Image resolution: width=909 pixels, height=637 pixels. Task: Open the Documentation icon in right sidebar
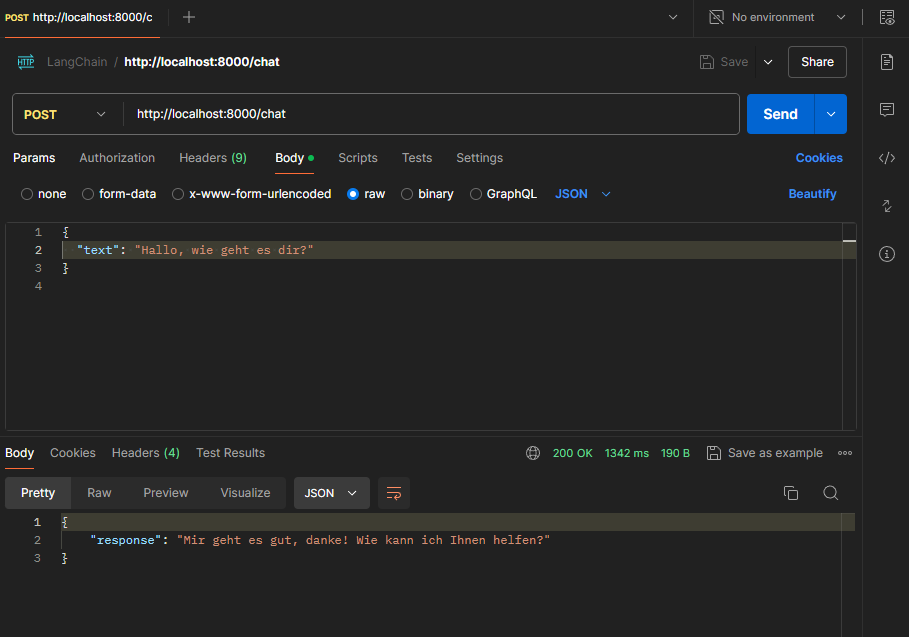pyautogui.click(x=886, y=62)
